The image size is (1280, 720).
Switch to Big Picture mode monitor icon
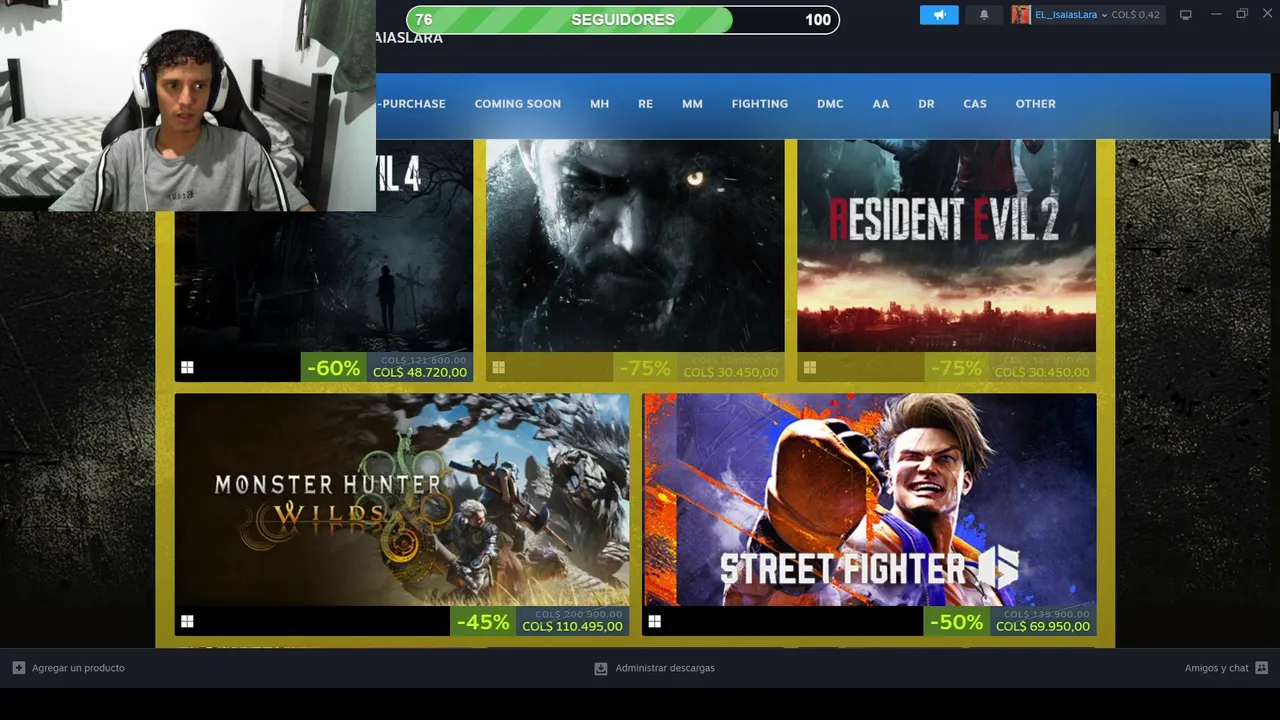(x=1186, y=15)
